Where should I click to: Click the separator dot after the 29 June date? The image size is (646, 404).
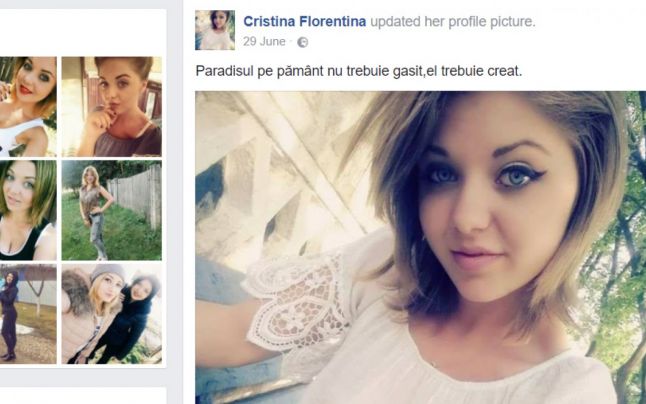click(291, 42)
